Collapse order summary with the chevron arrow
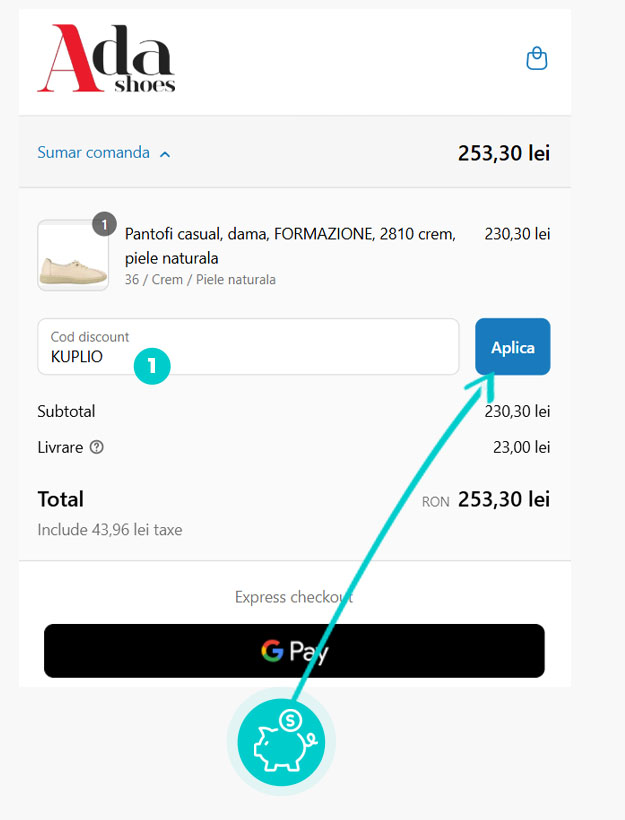625x820 pixels. [x=165, y=154]
